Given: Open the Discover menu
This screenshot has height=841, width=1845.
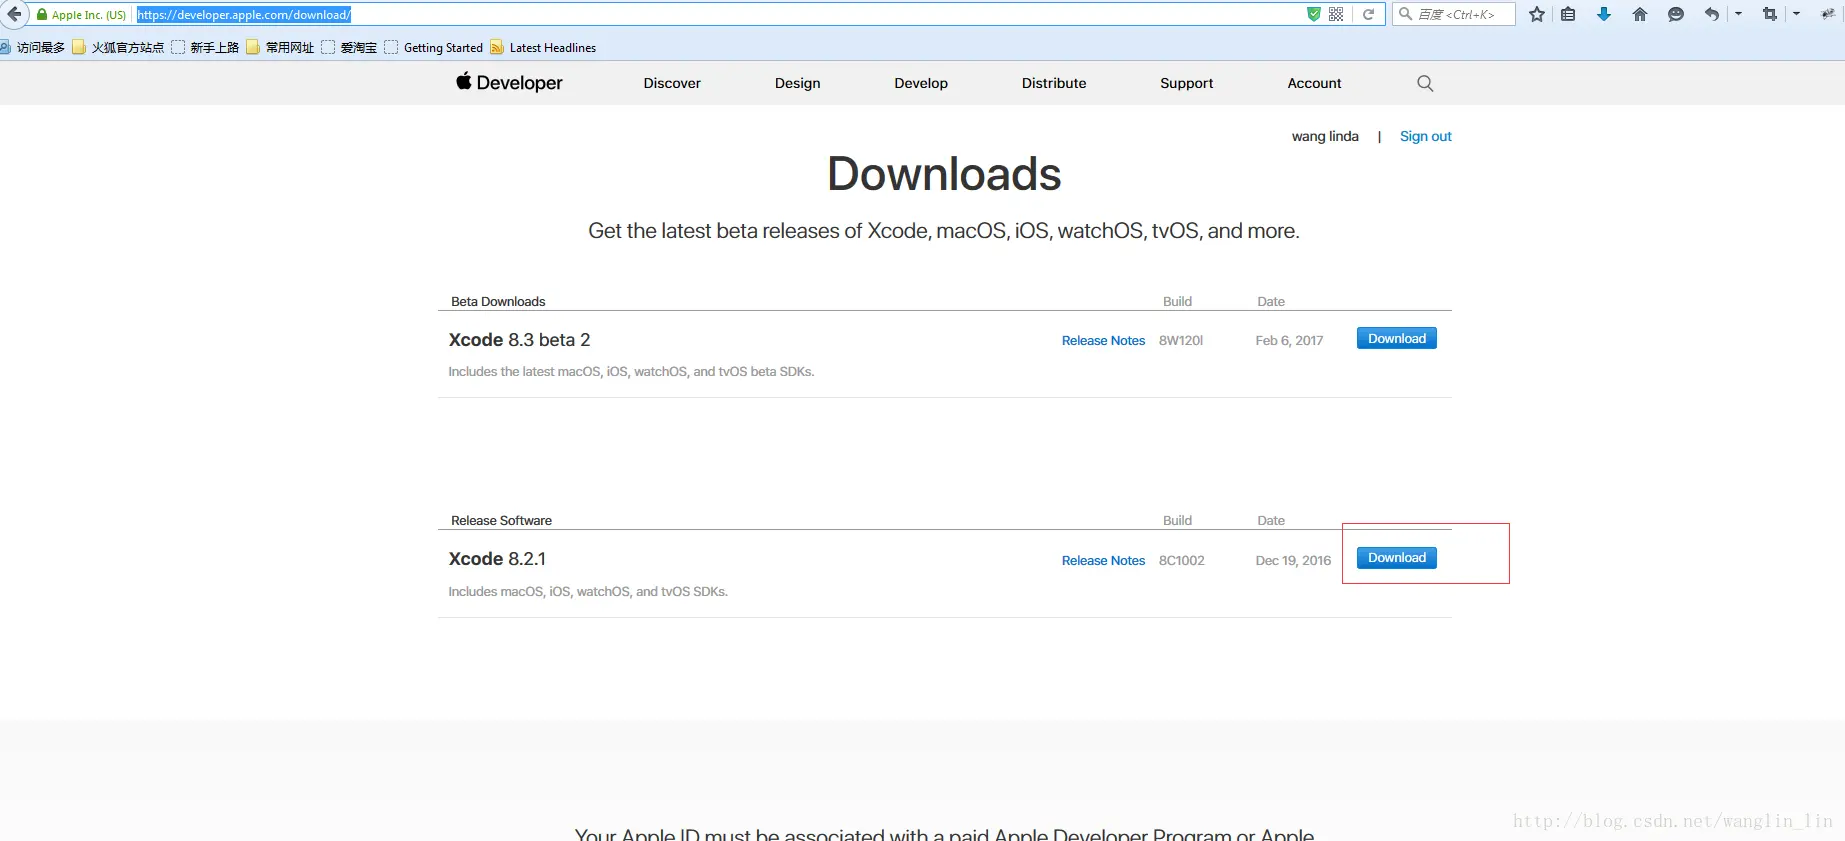Looking at the screenshot, I should tap(672, 83).
